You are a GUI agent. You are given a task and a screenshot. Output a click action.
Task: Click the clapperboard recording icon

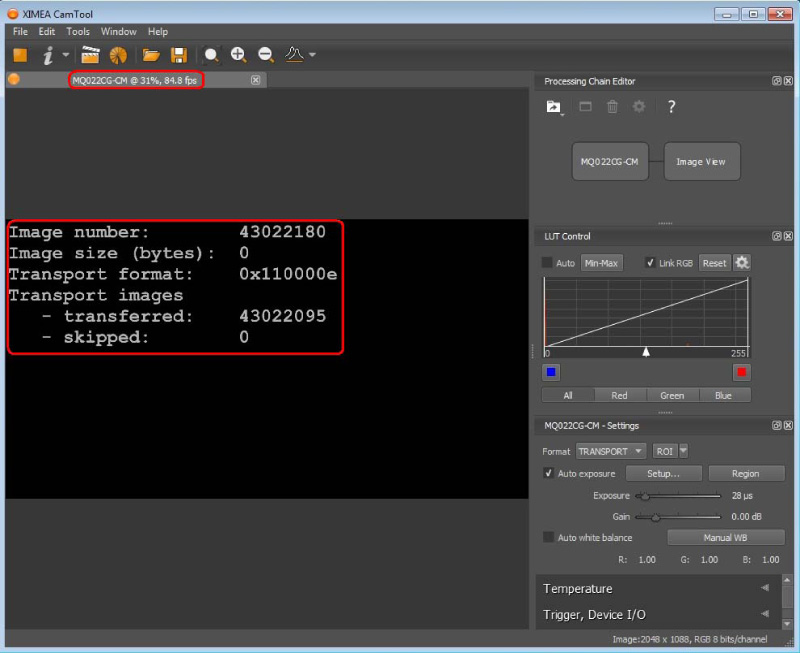(x=90, y=55)
